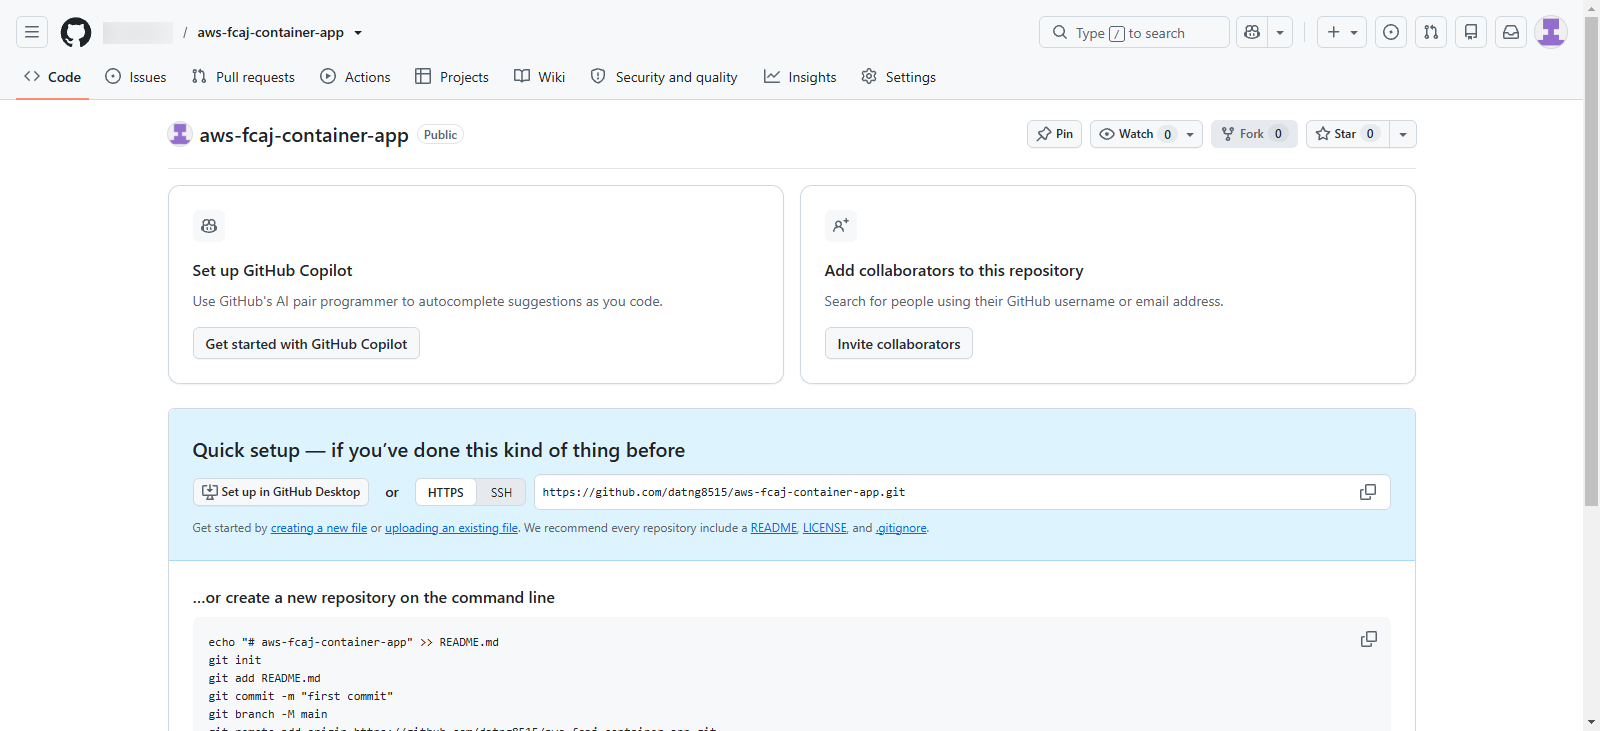The image size is (1600, 731).
Task: Follow the creating a new file link
Action: point(319,528)
